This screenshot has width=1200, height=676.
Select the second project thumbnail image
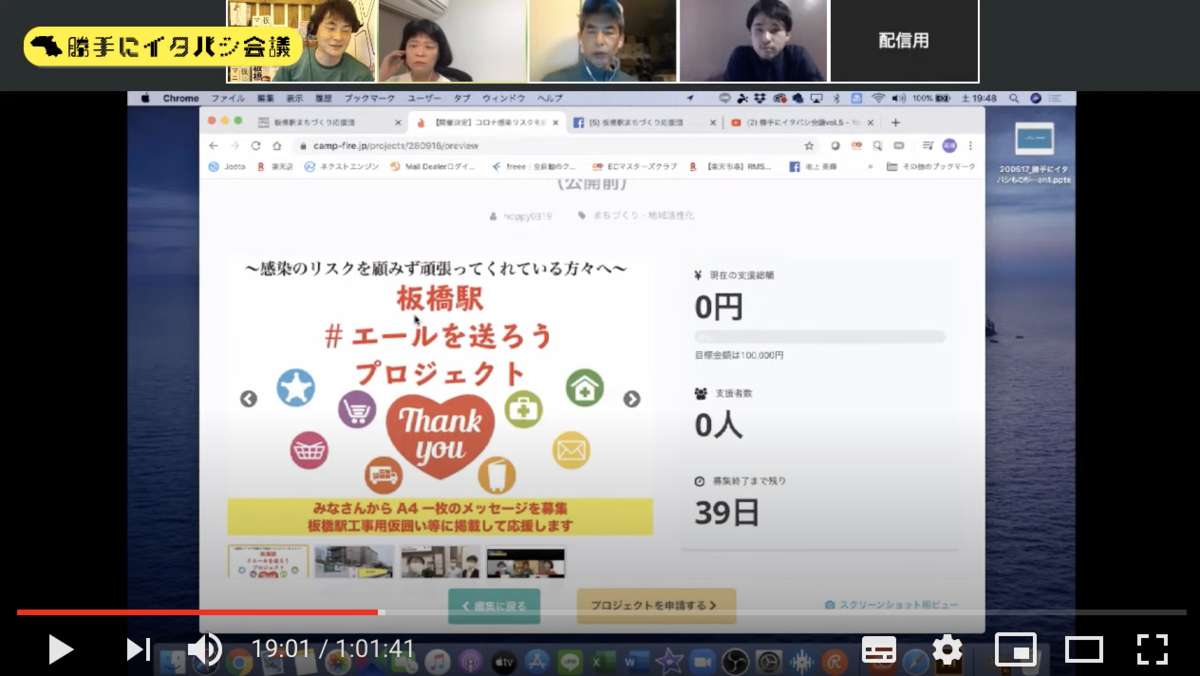354,562
